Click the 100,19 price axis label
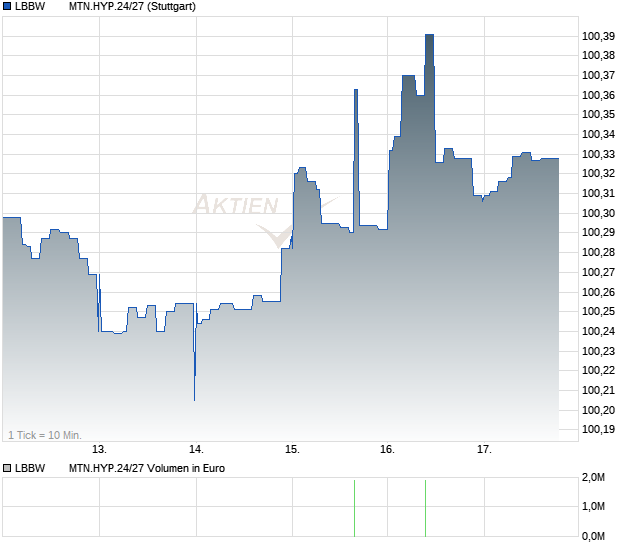 (x=598, y=429)
